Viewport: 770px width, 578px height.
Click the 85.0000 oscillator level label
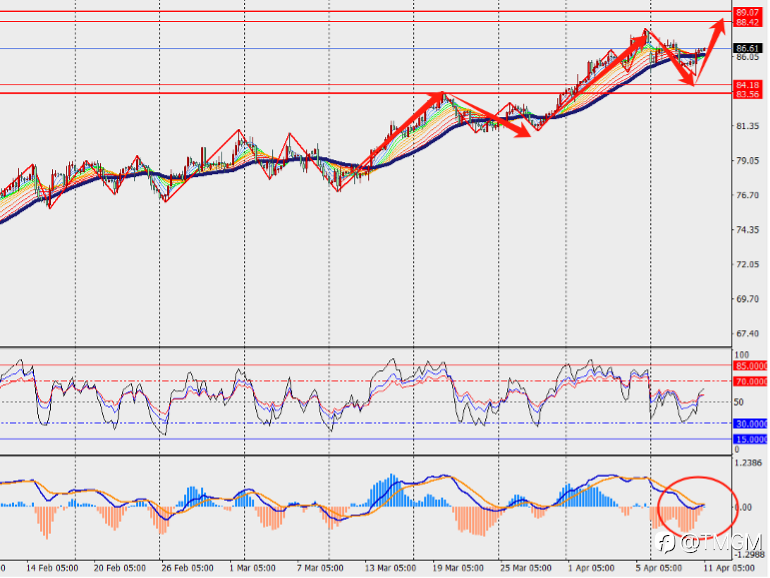(751, 366)
